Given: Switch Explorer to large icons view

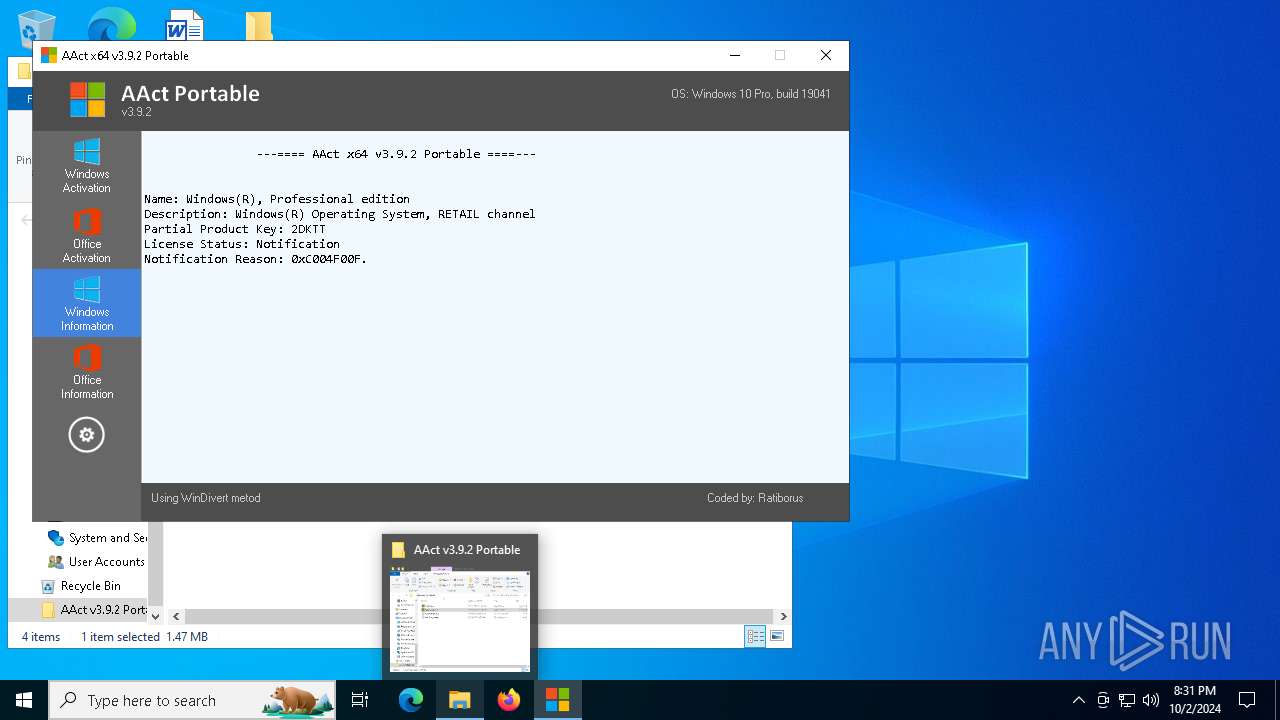Looking at the screenshot, I should [777, 636].
